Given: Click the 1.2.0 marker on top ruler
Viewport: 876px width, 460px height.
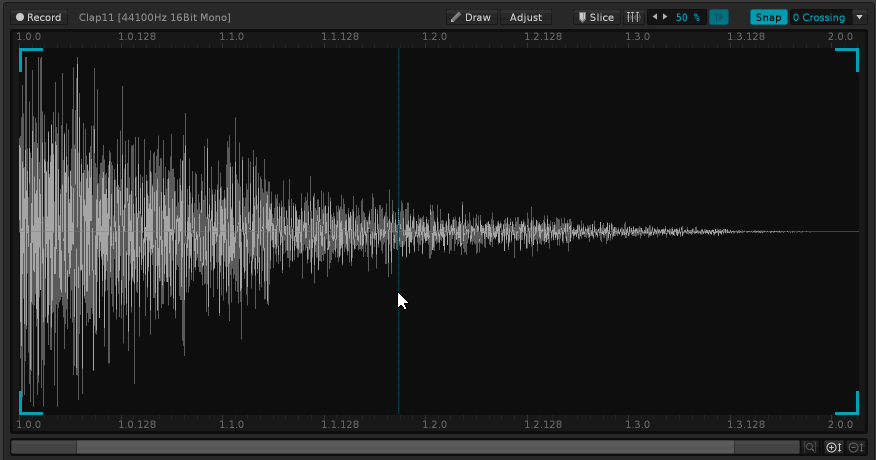Looking at the screenshot, I should [434, 36].
